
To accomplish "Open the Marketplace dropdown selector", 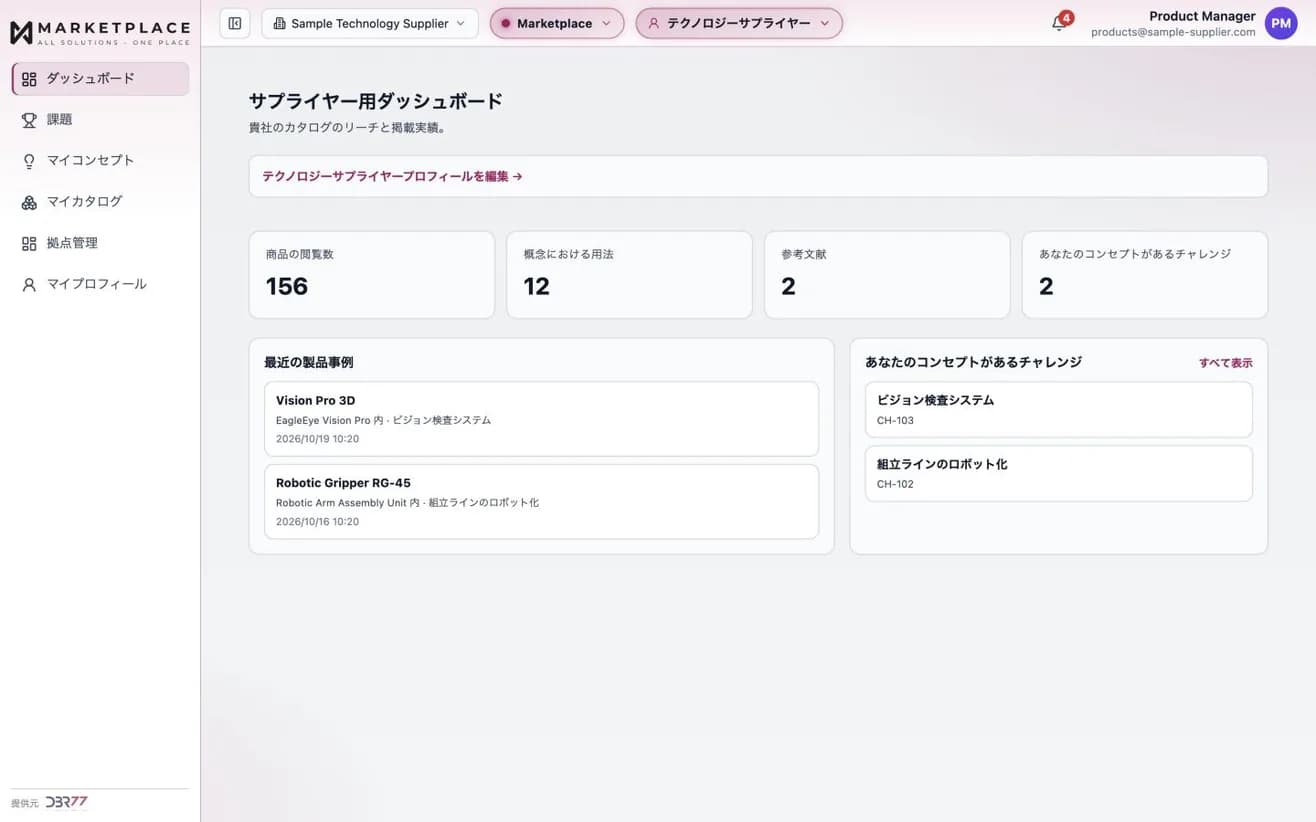I will tap(557, 23).
